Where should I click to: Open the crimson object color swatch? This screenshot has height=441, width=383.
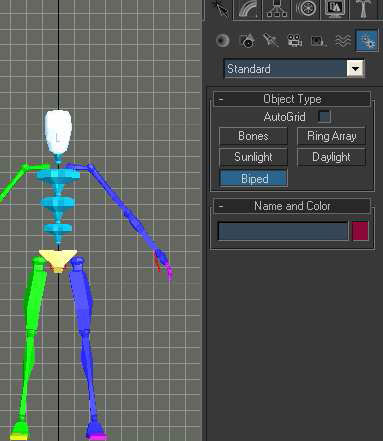pos(360,231)
